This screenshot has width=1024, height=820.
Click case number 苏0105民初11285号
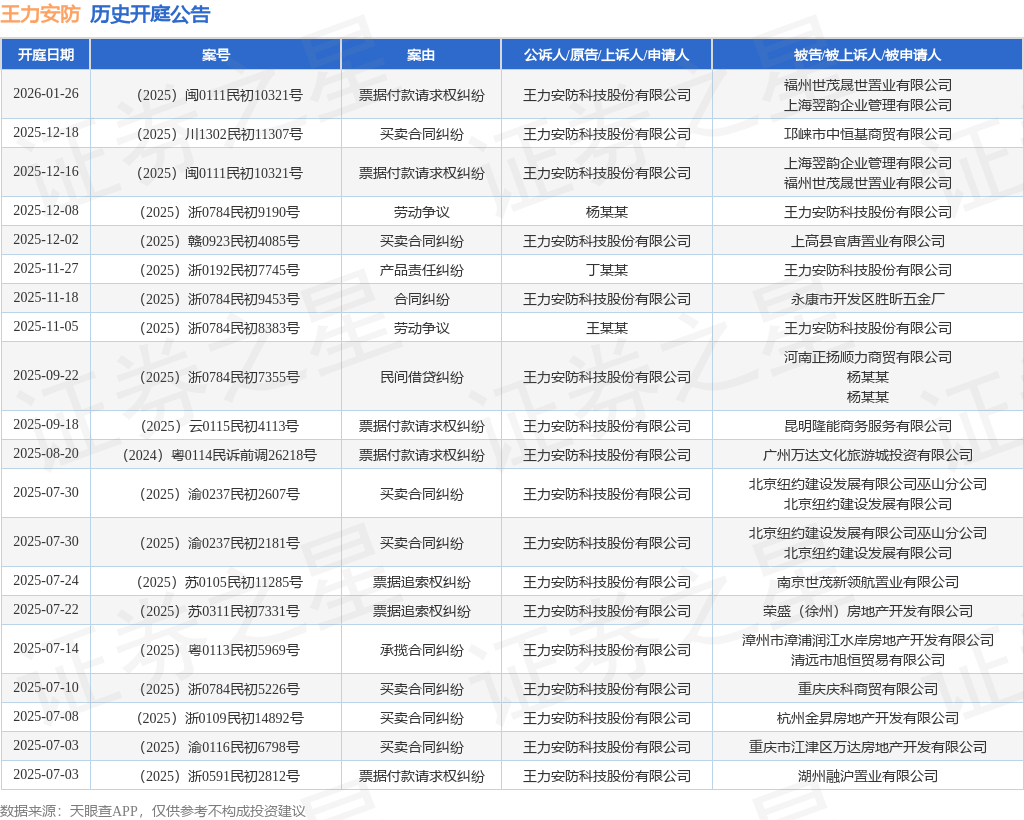click(219, 582)
